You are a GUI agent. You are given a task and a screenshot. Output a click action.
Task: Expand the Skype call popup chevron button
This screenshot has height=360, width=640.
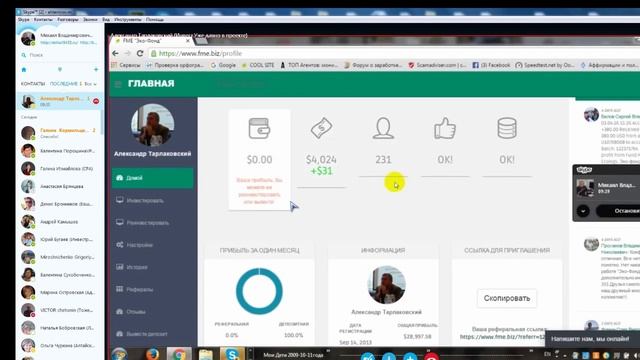pos(583,211)
